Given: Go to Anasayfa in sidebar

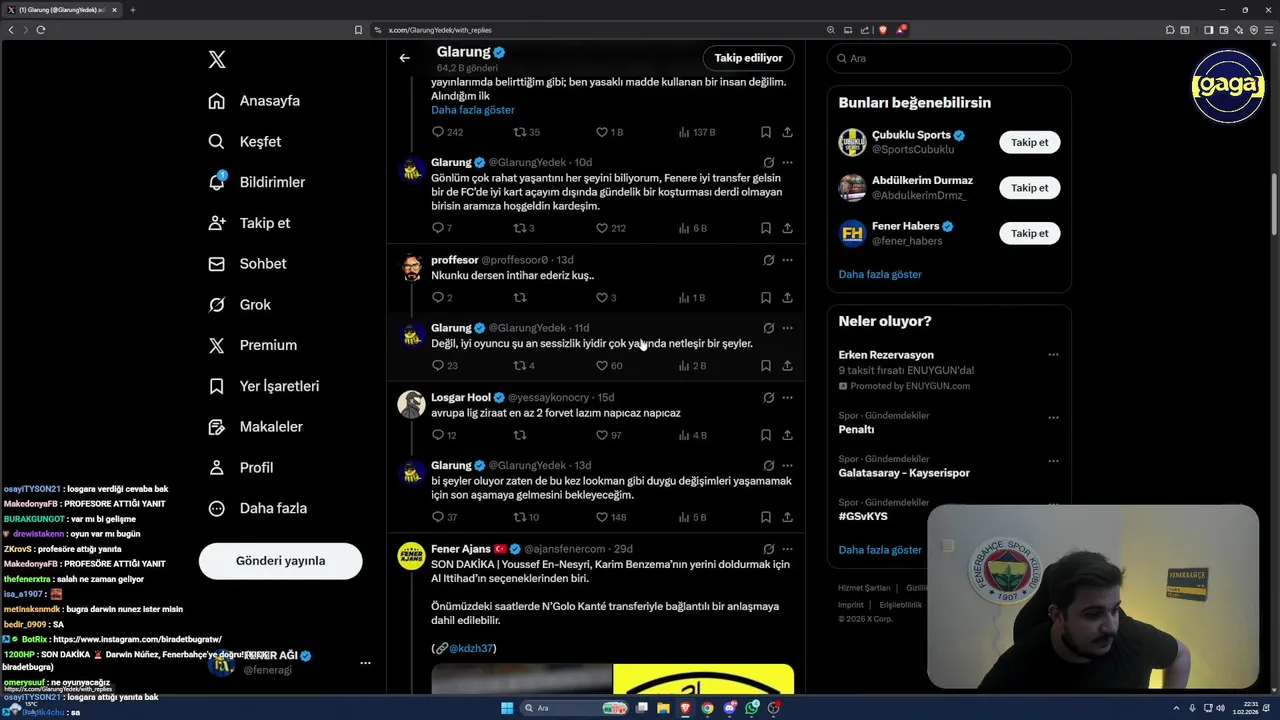Looking at the screenshot, I should click(x=254, y=101).
